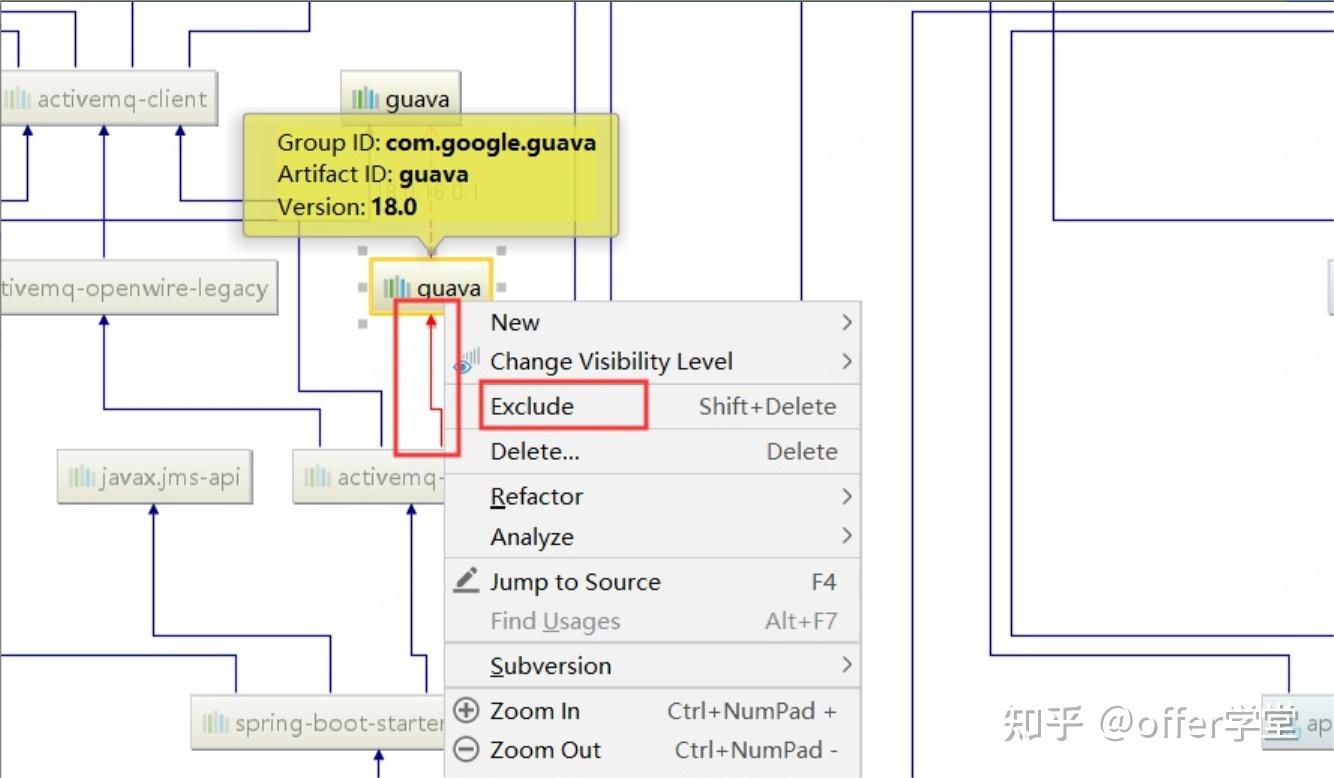Expand arrow next to Change Visibility Level
1334x778 pixels.
[847, 361]
